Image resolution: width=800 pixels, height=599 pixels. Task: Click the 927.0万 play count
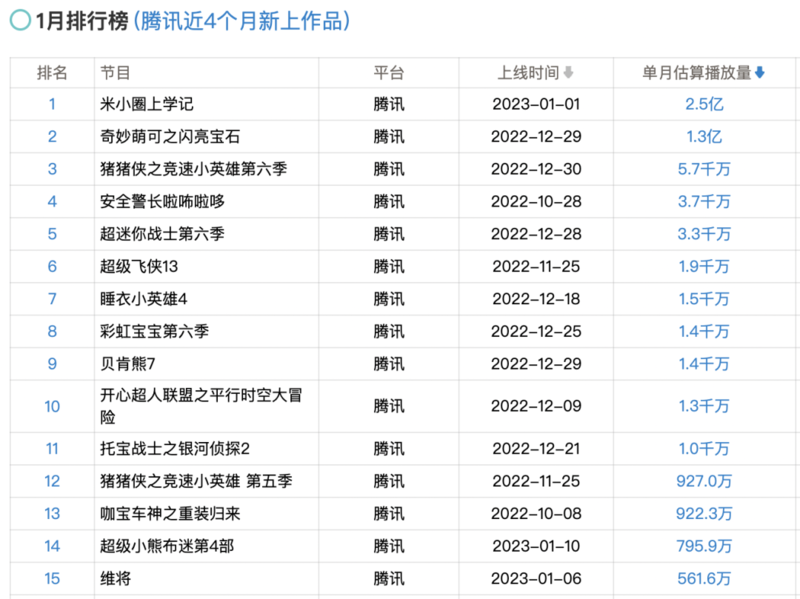704,481
